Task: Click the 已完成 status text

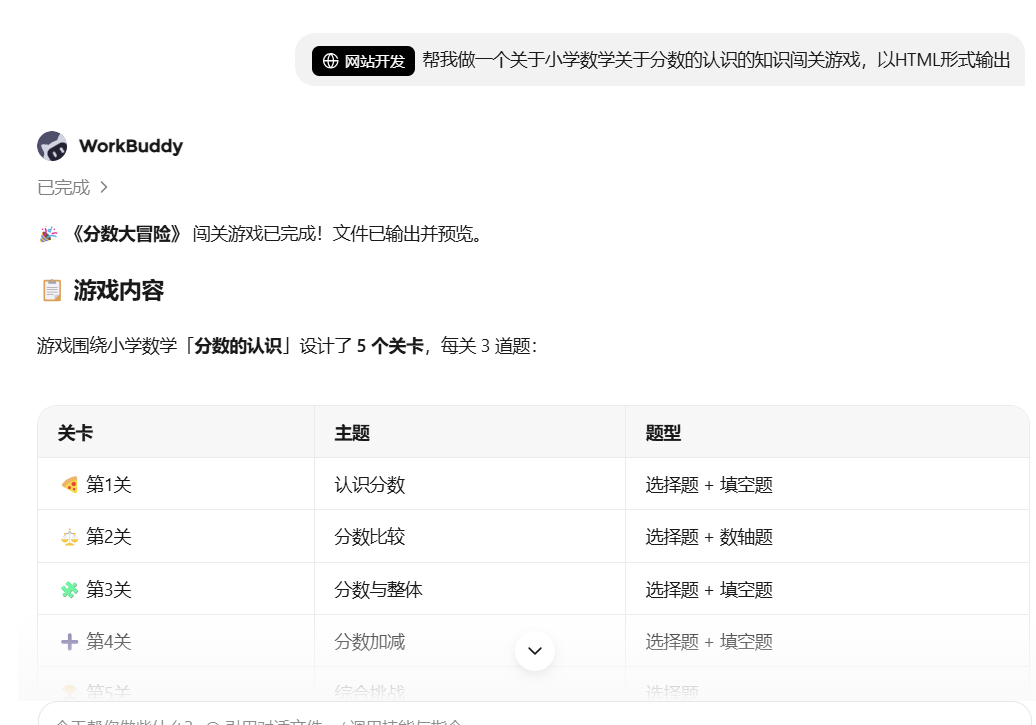Action: (x=63, y=188)
